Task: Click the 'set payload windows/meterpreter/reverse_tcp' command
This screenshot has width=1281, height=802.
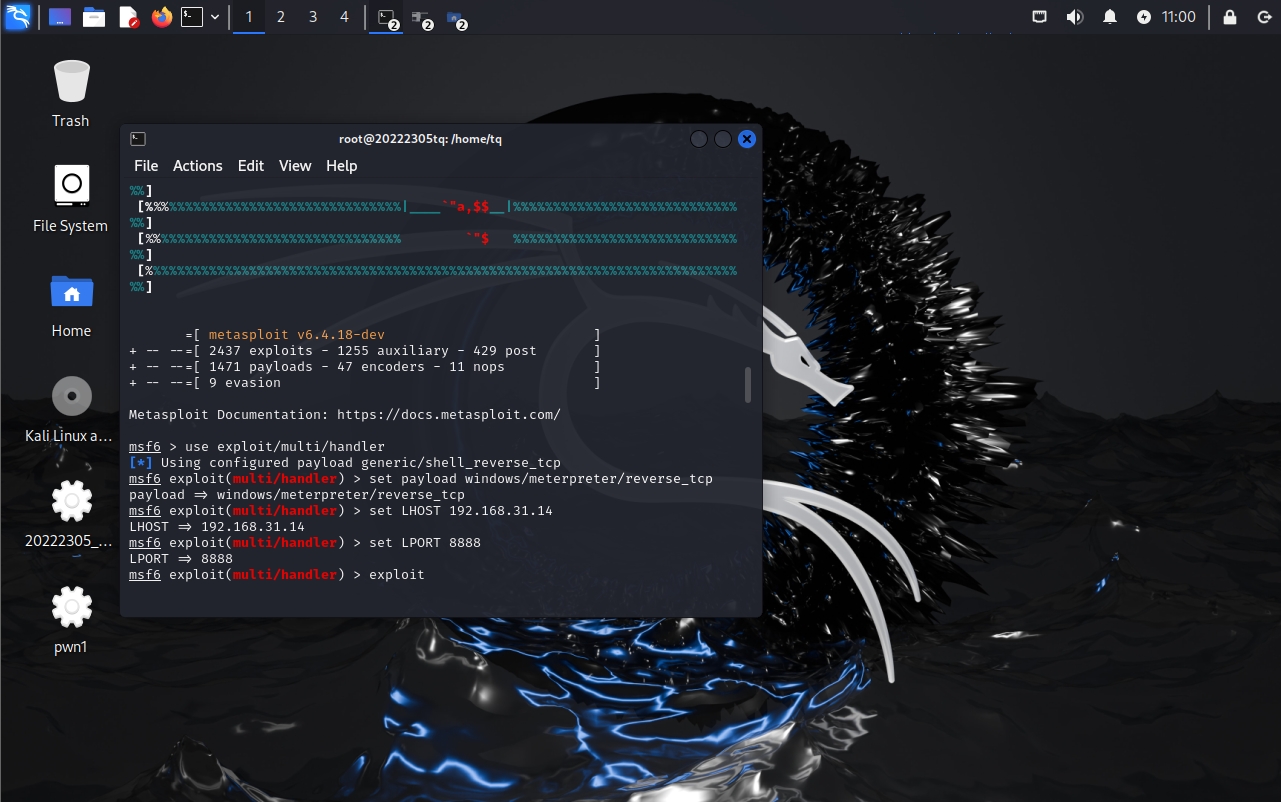Action: 541,479
